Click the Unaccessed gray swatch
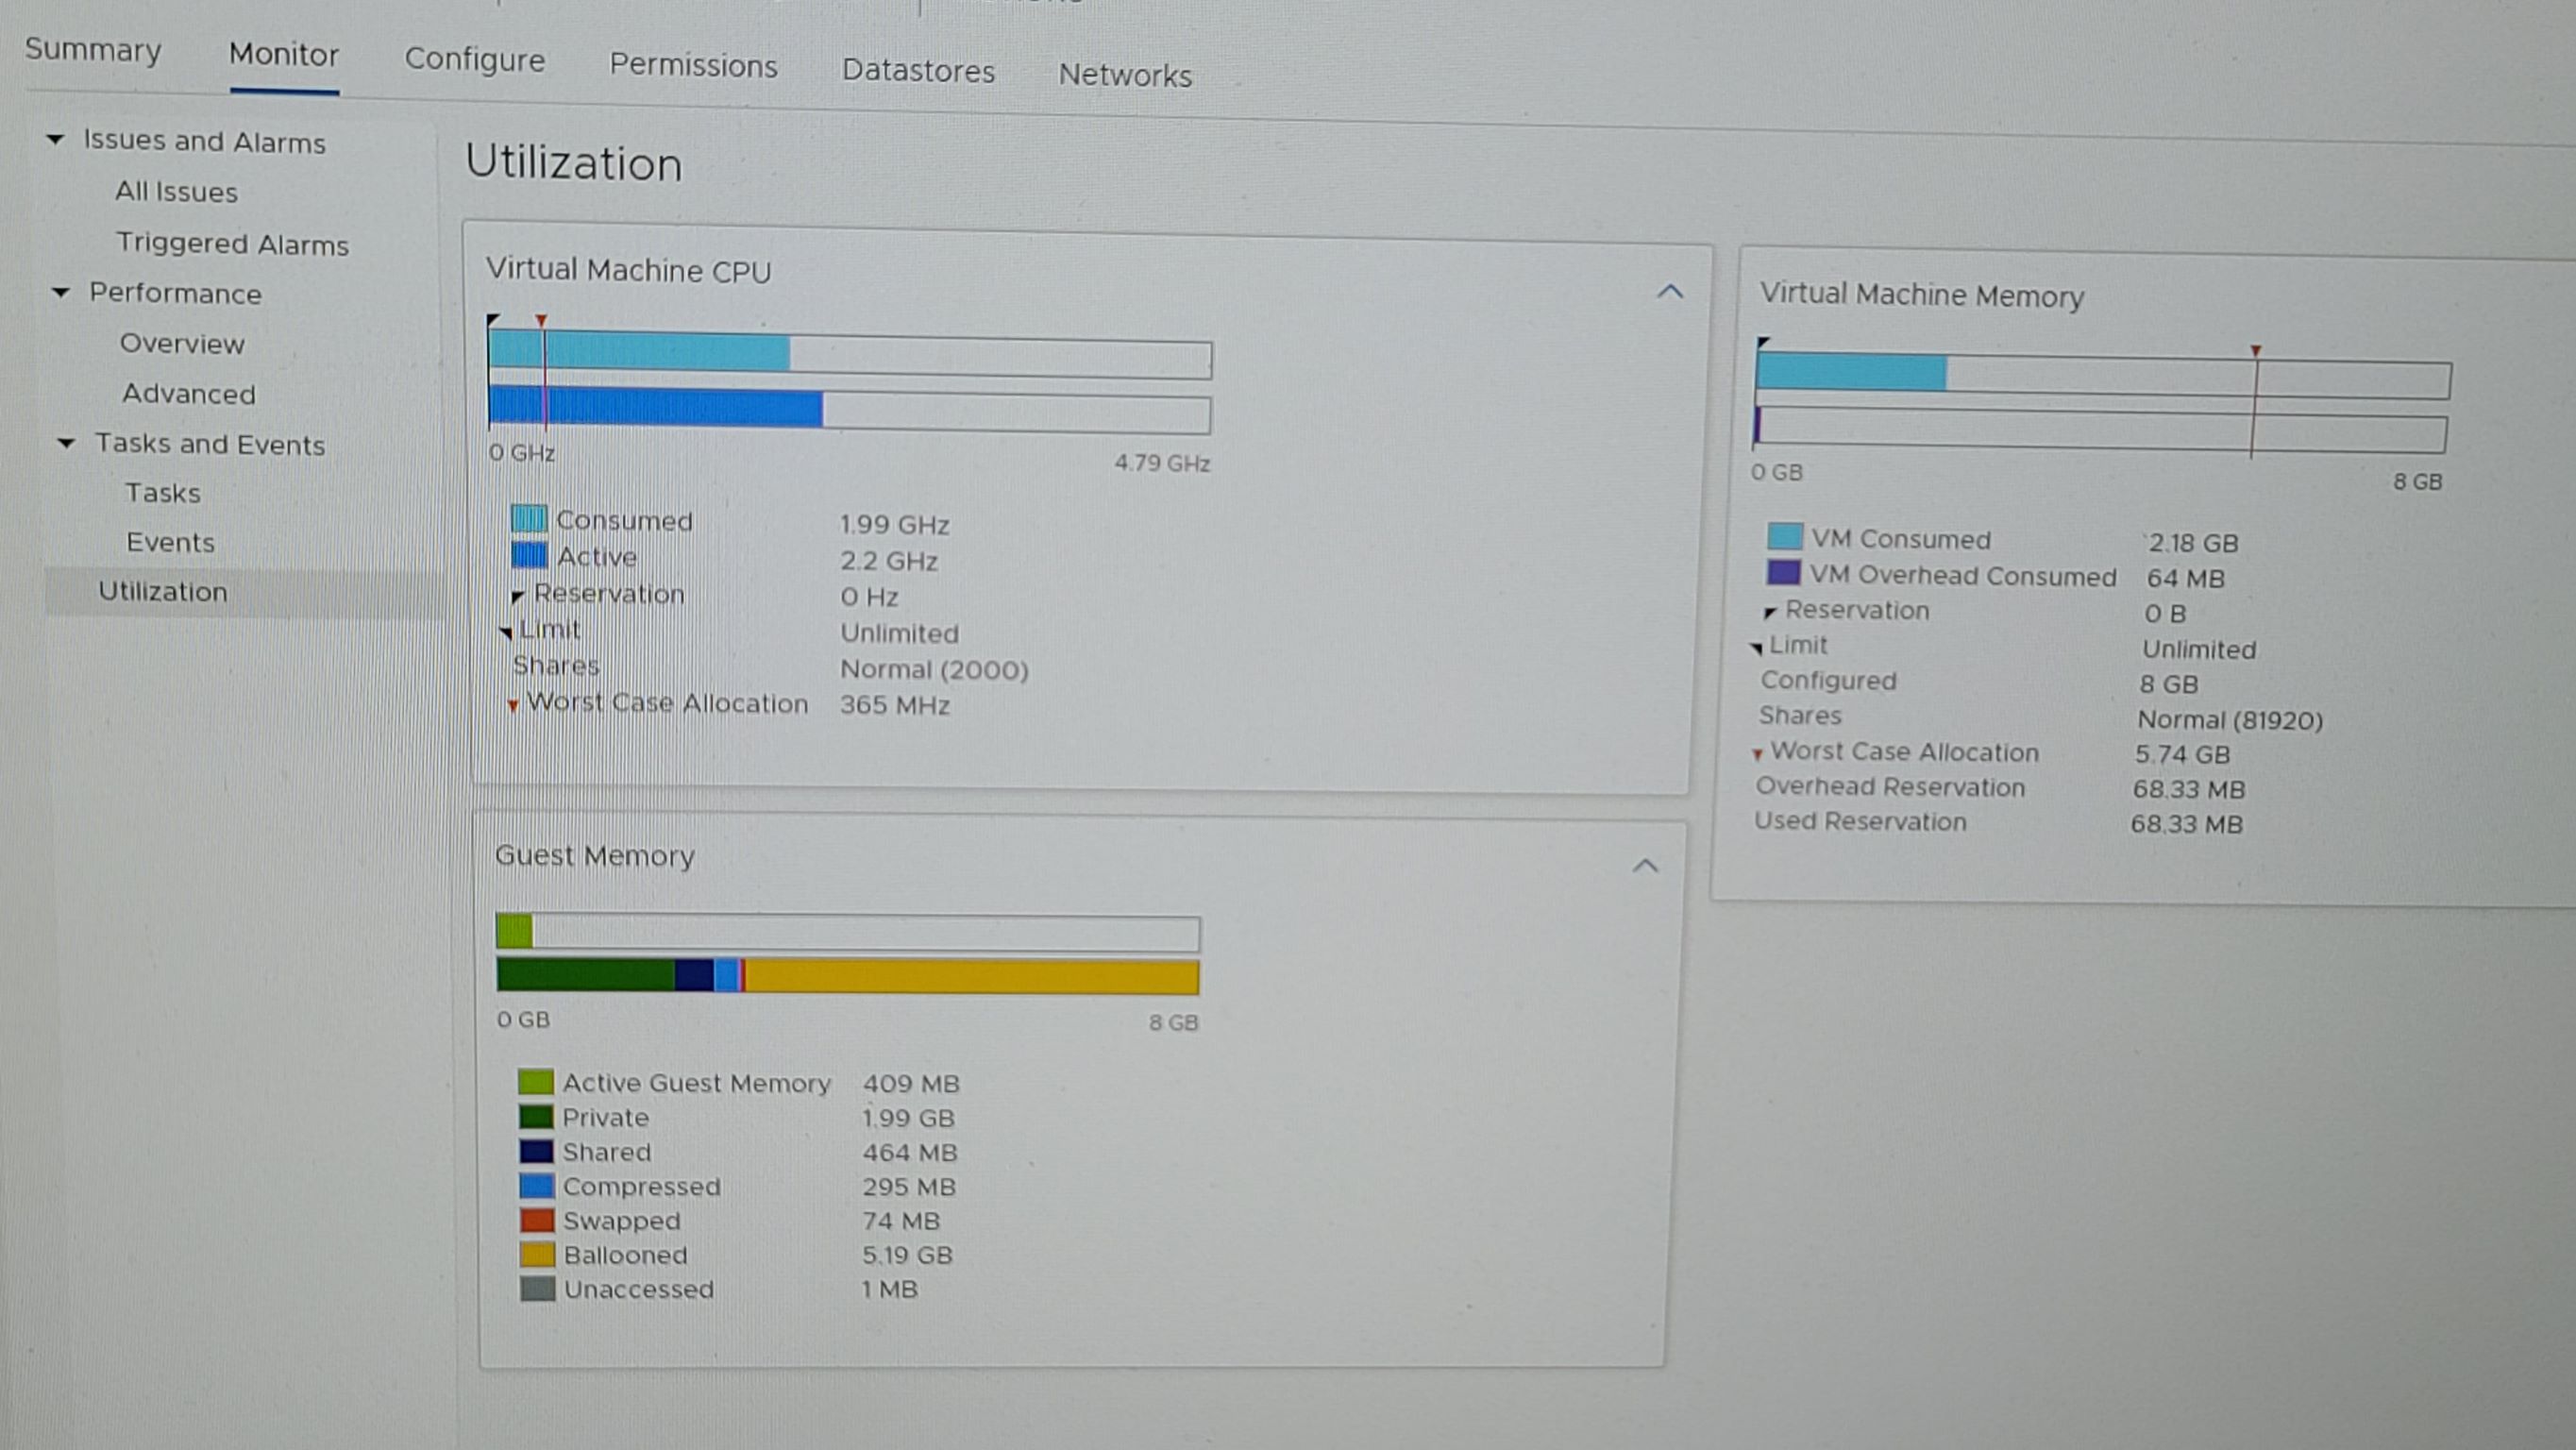Image resolution: width=2576 pixels, height=1450 pixels. pyautogui.click(x=537, y=1288)
